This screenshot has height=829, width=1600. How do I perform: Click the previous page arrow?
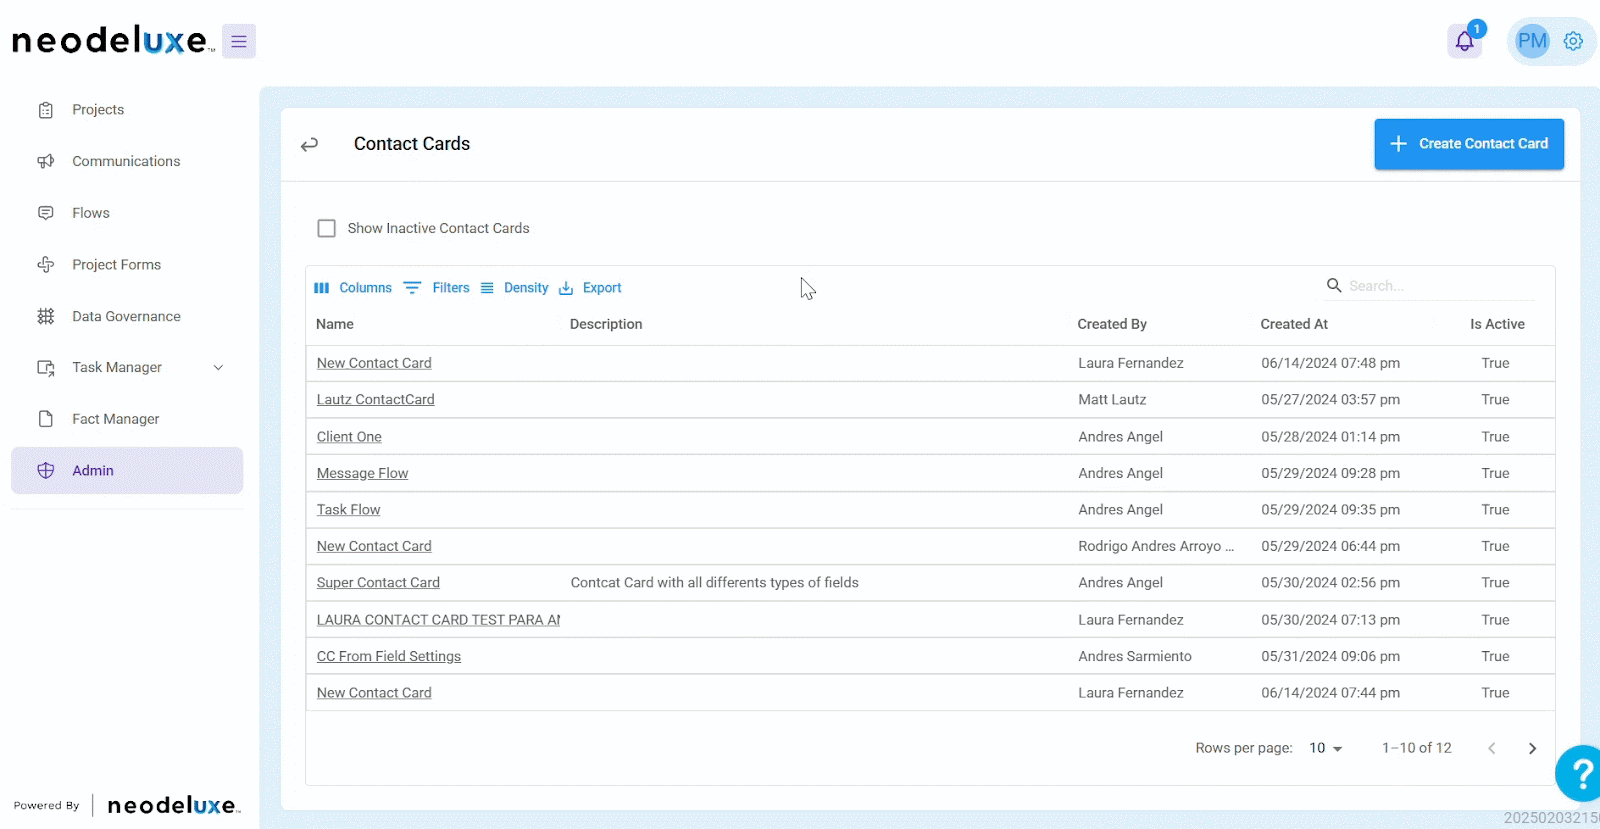pos(1491,748)
